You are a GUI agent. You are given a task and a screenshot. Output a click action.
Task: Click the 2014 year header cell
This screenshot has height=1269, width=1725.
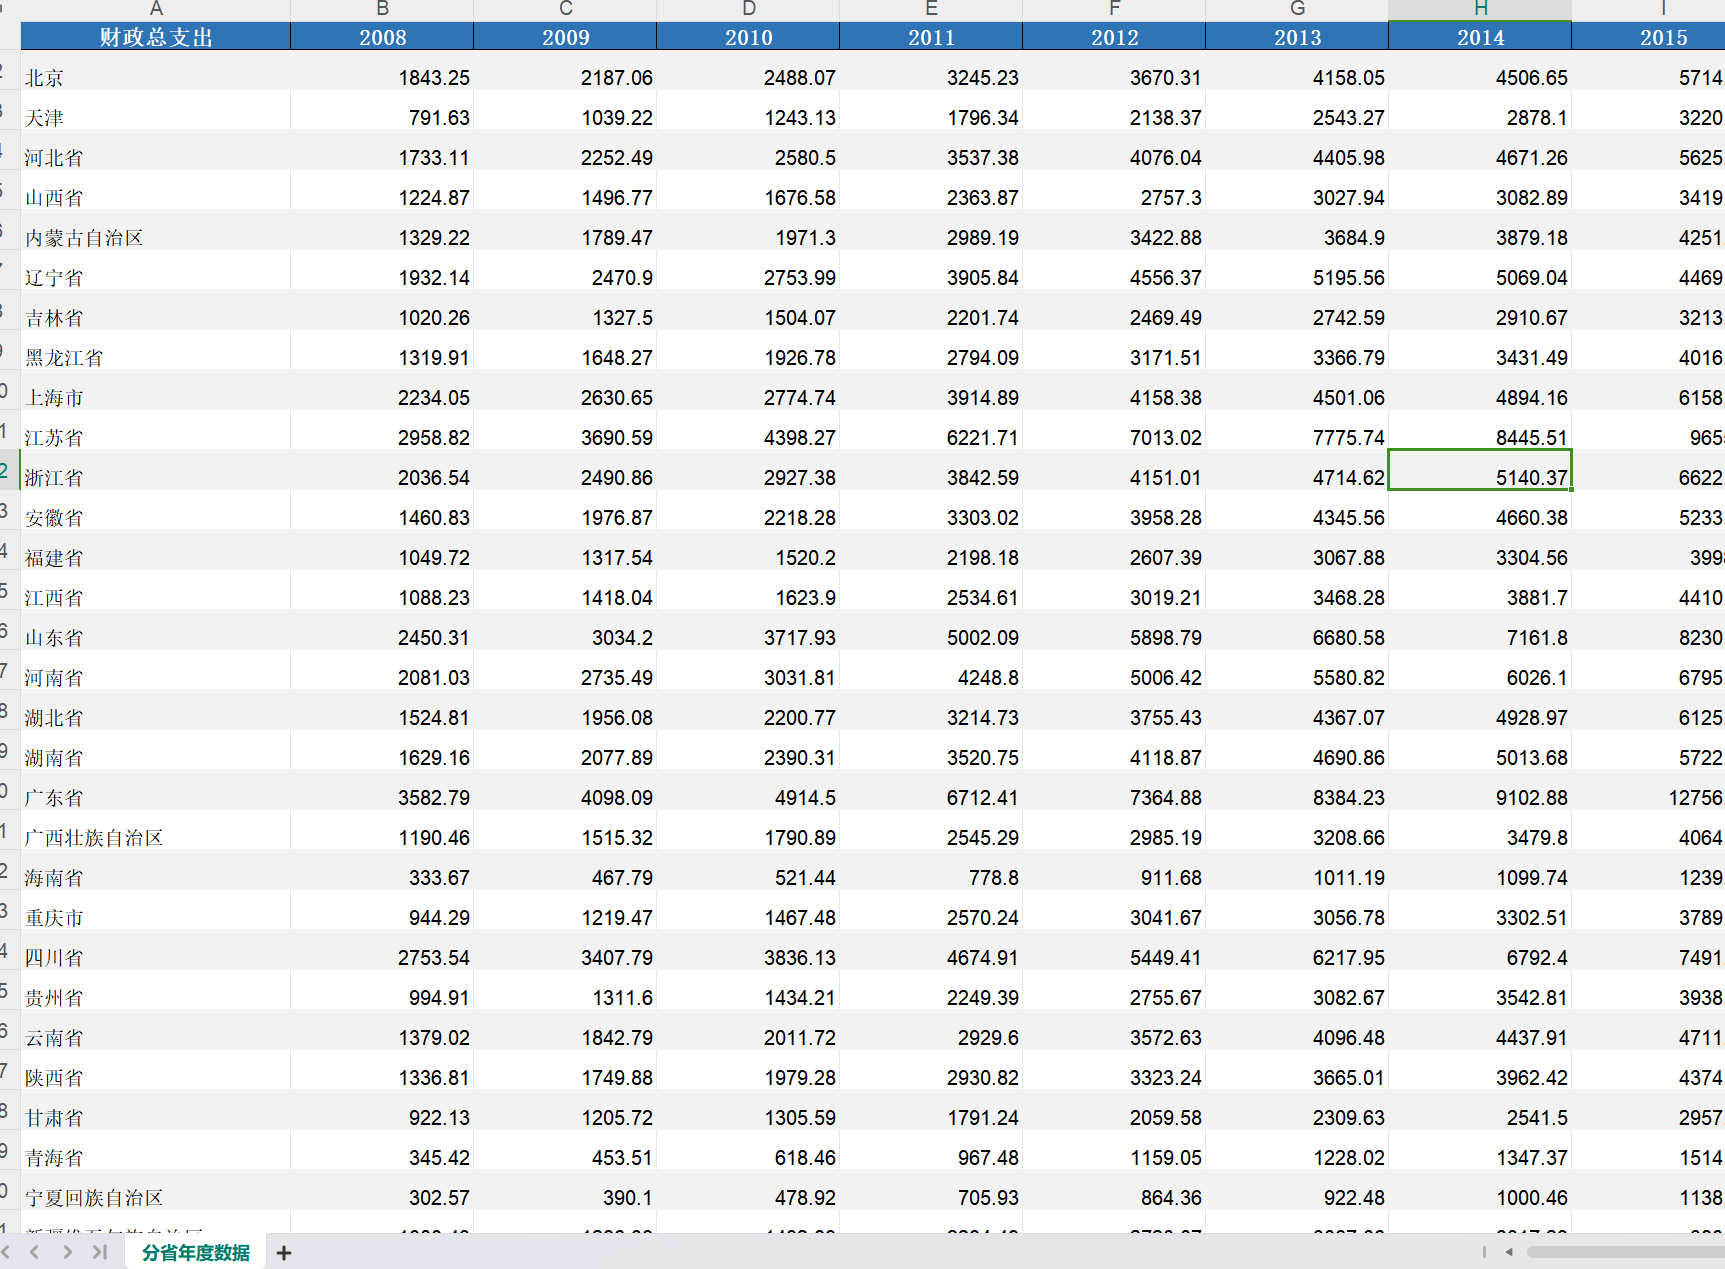[x=1480, y=37]
